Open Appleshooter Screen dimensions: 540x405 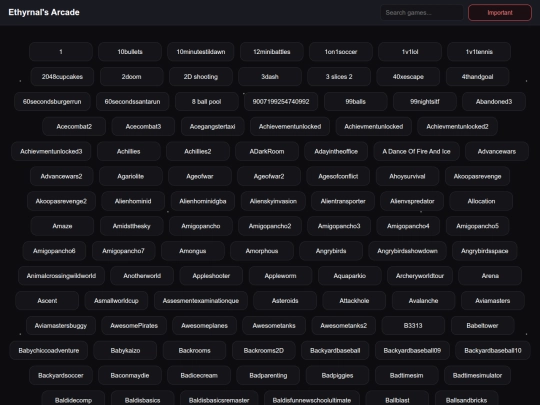(211, 276)
